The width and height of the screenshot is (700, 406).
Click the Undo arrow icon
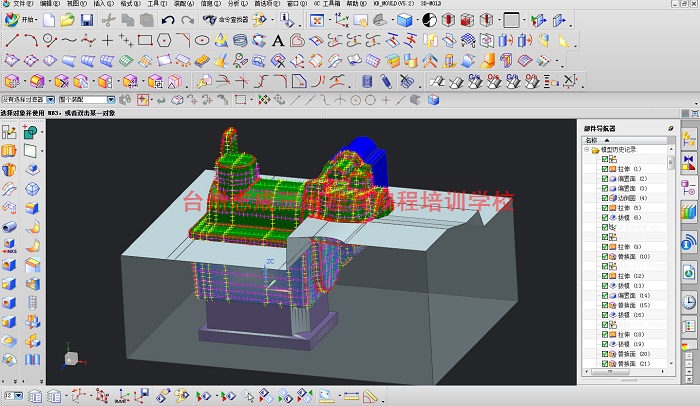point(168,20)
